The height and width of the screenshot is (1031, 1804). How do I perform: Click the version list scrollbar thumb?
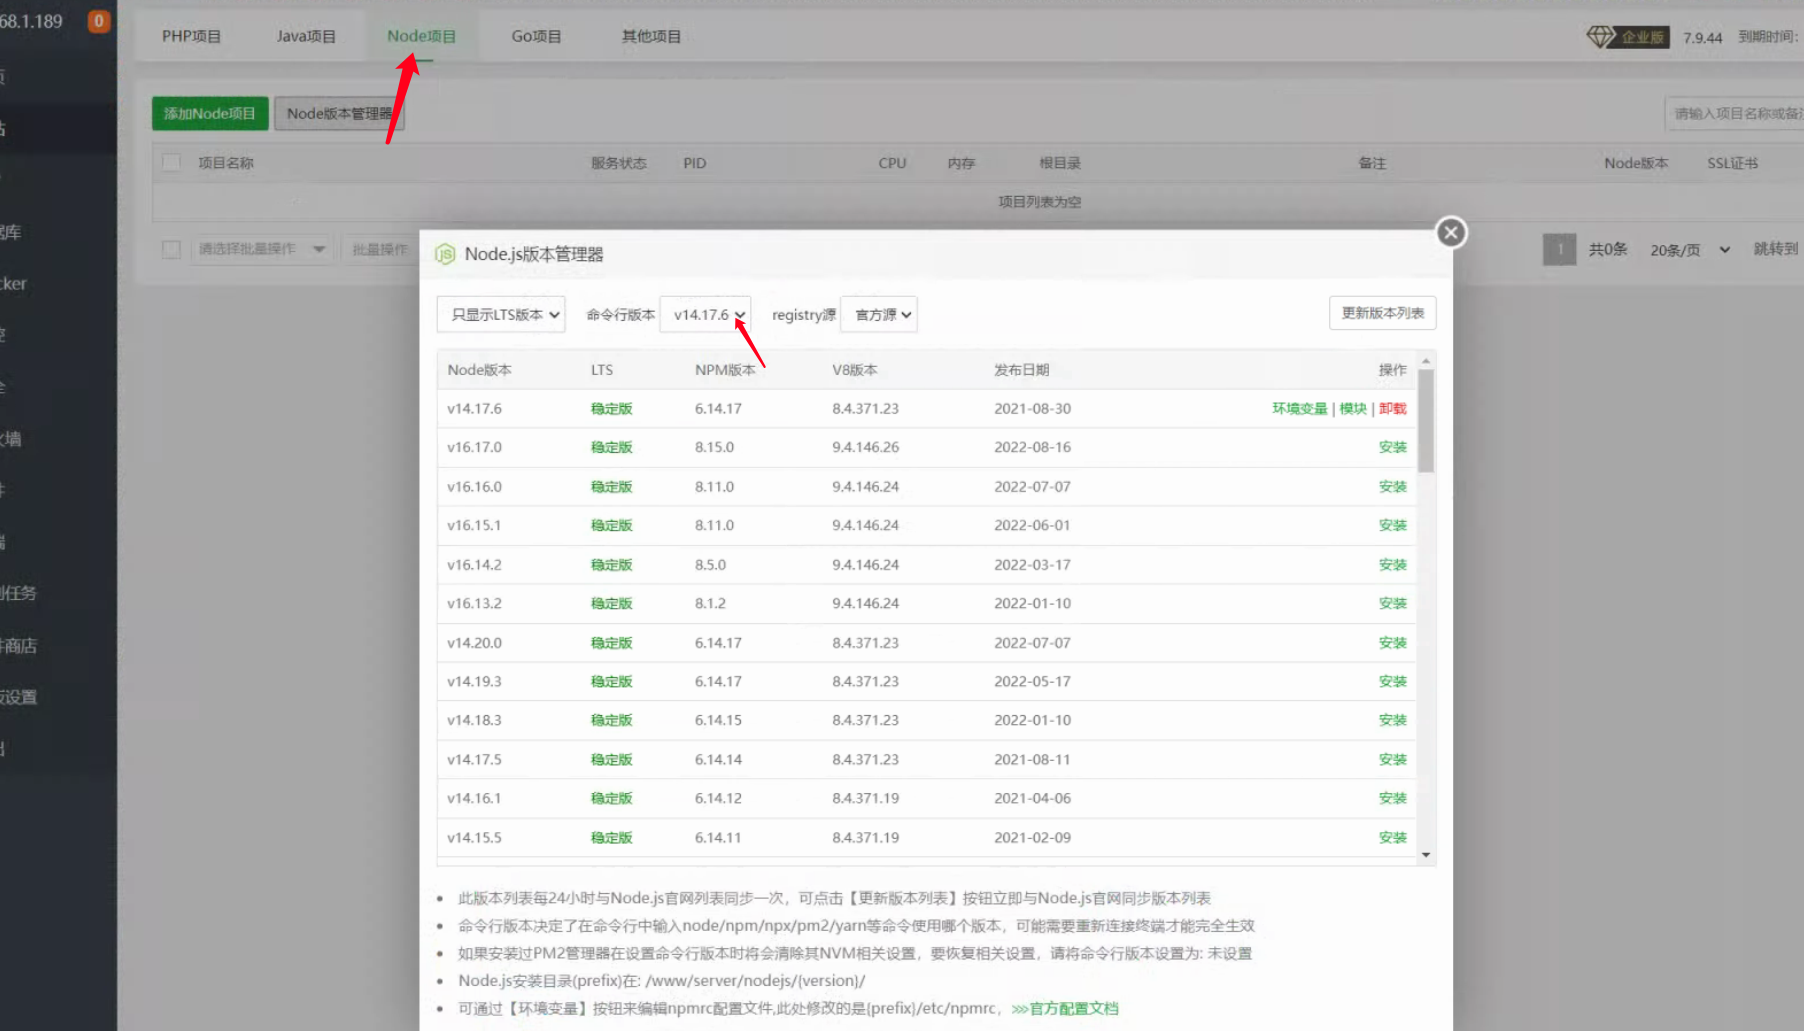[x=1426, y=420]
